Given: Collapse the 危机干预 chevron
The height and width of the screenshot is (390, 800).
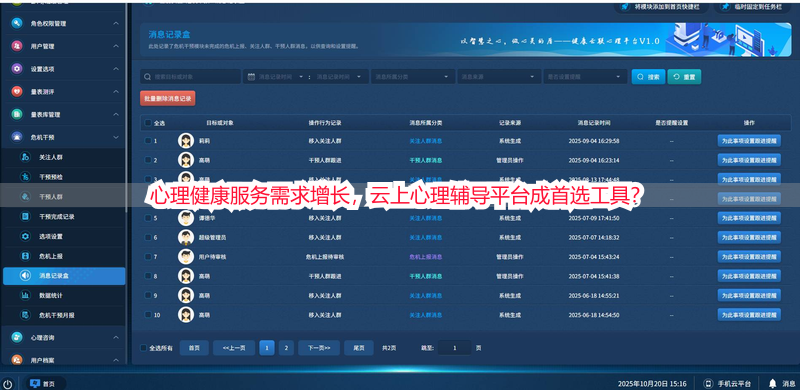Looking at the screenshot, I should pos(116,137).
